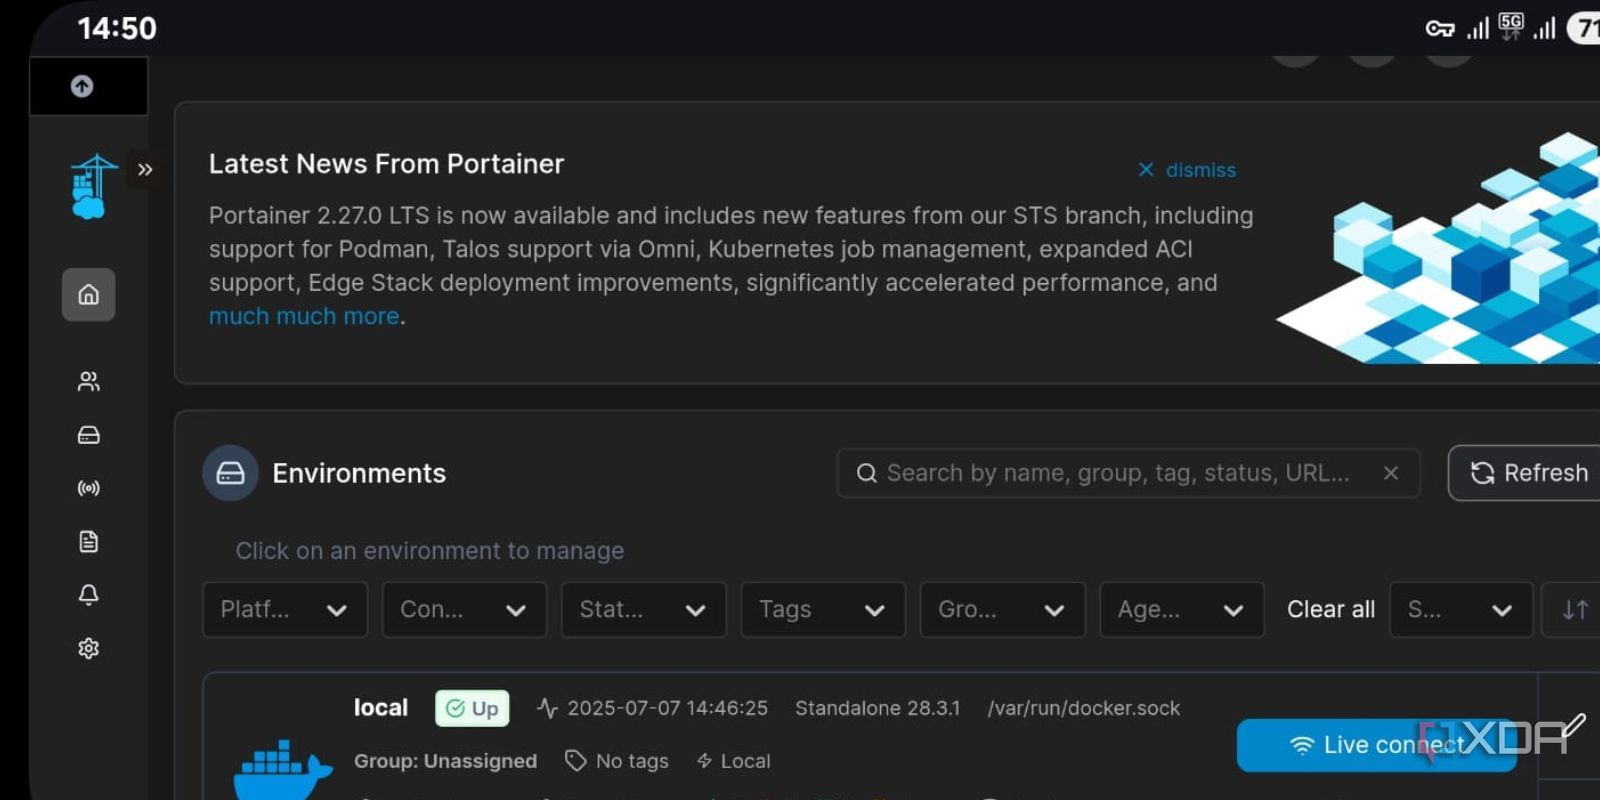
Task: Click the Standalone 28.3.1 label
Action: click(x=877, y=708)
